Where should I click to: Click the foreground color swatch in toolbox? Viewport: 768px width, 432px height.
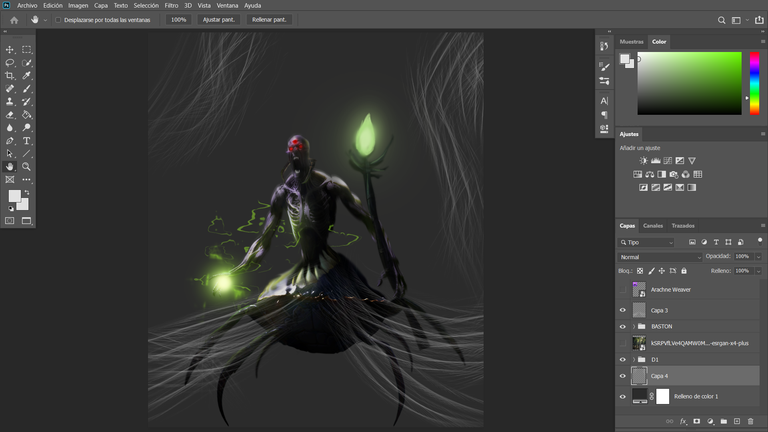tap(14, 196)
